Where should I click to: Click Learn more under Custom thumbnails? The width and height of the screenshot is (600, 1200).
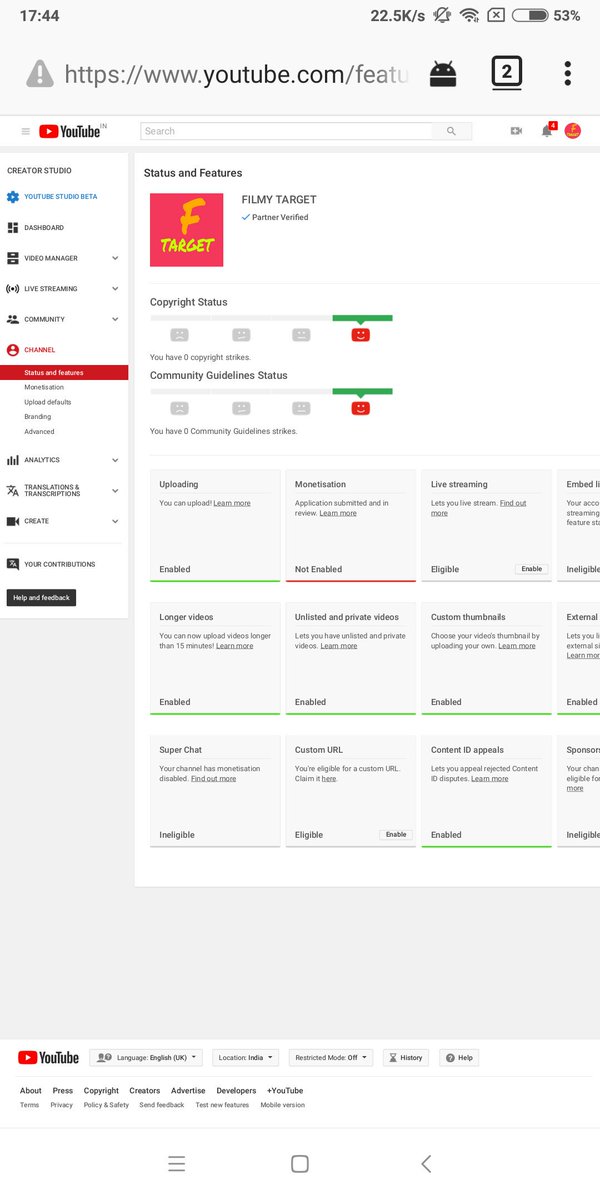point(517,646)
